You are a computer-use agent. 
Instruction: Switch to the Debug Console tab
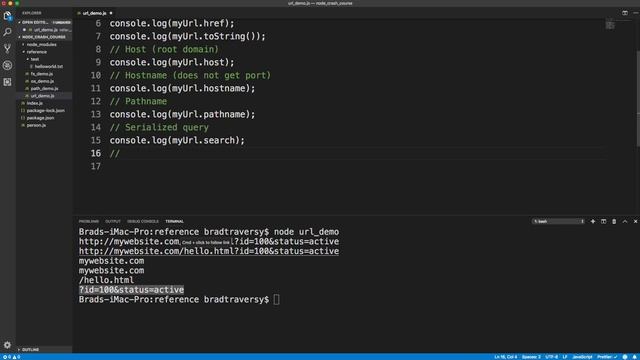[x=142, y=221]
